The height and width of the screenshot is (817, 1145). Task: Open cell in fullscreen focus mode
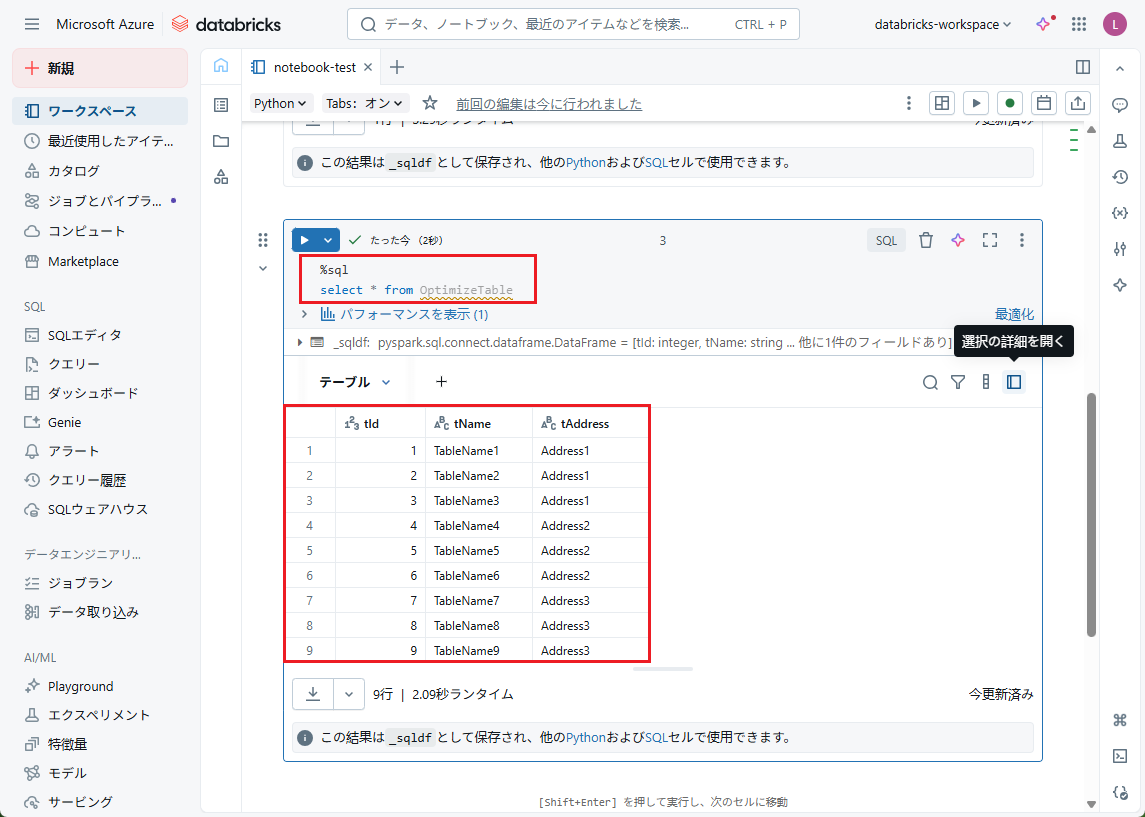point(990,240)
